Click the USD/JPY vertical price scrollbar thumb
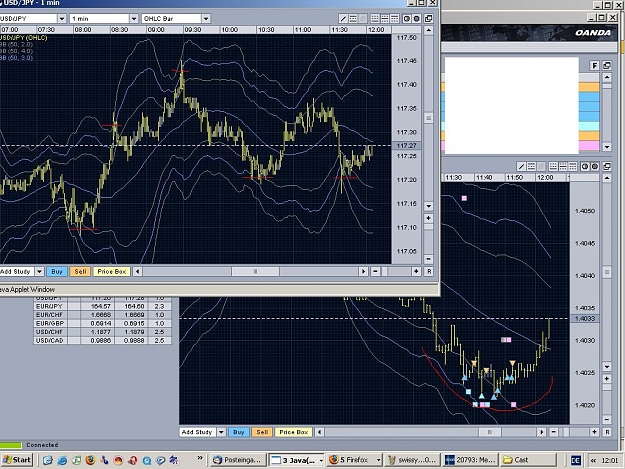 coord(428,118)
